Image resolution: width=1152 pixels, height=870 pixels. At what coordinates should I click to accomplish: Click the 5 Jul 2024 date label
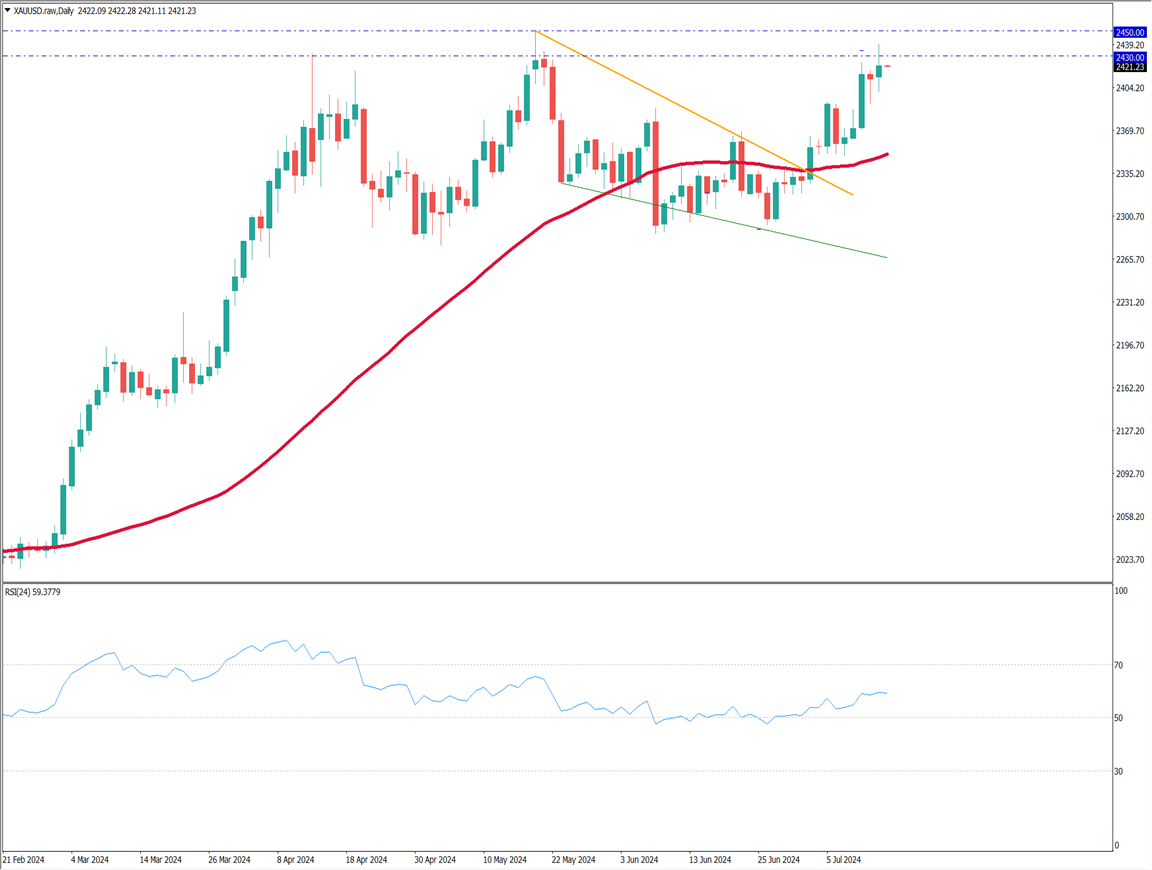(846, 859)
